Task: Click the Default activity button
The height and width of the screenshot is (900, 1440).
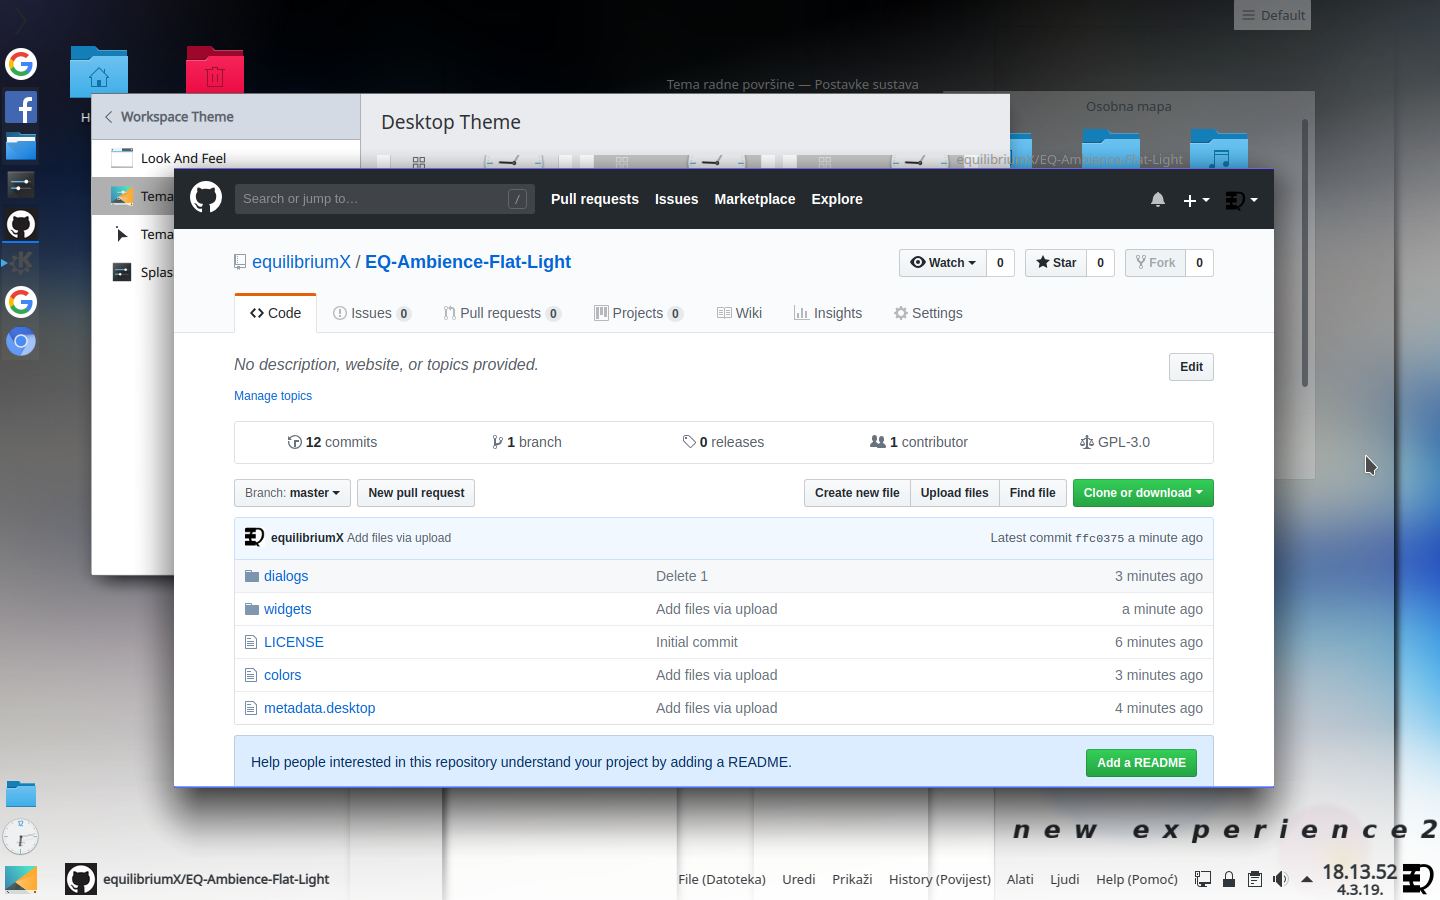Action: [x=1272, y=15]
